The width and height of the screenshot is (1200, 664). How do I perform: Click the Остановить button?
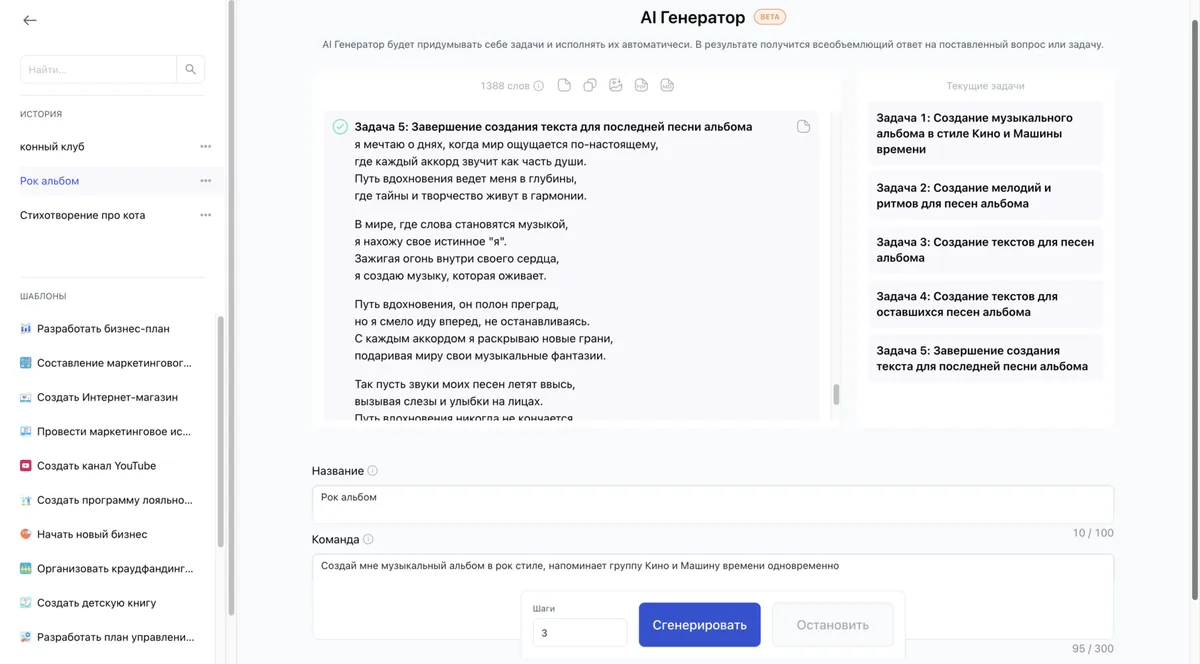pos(832,624)
